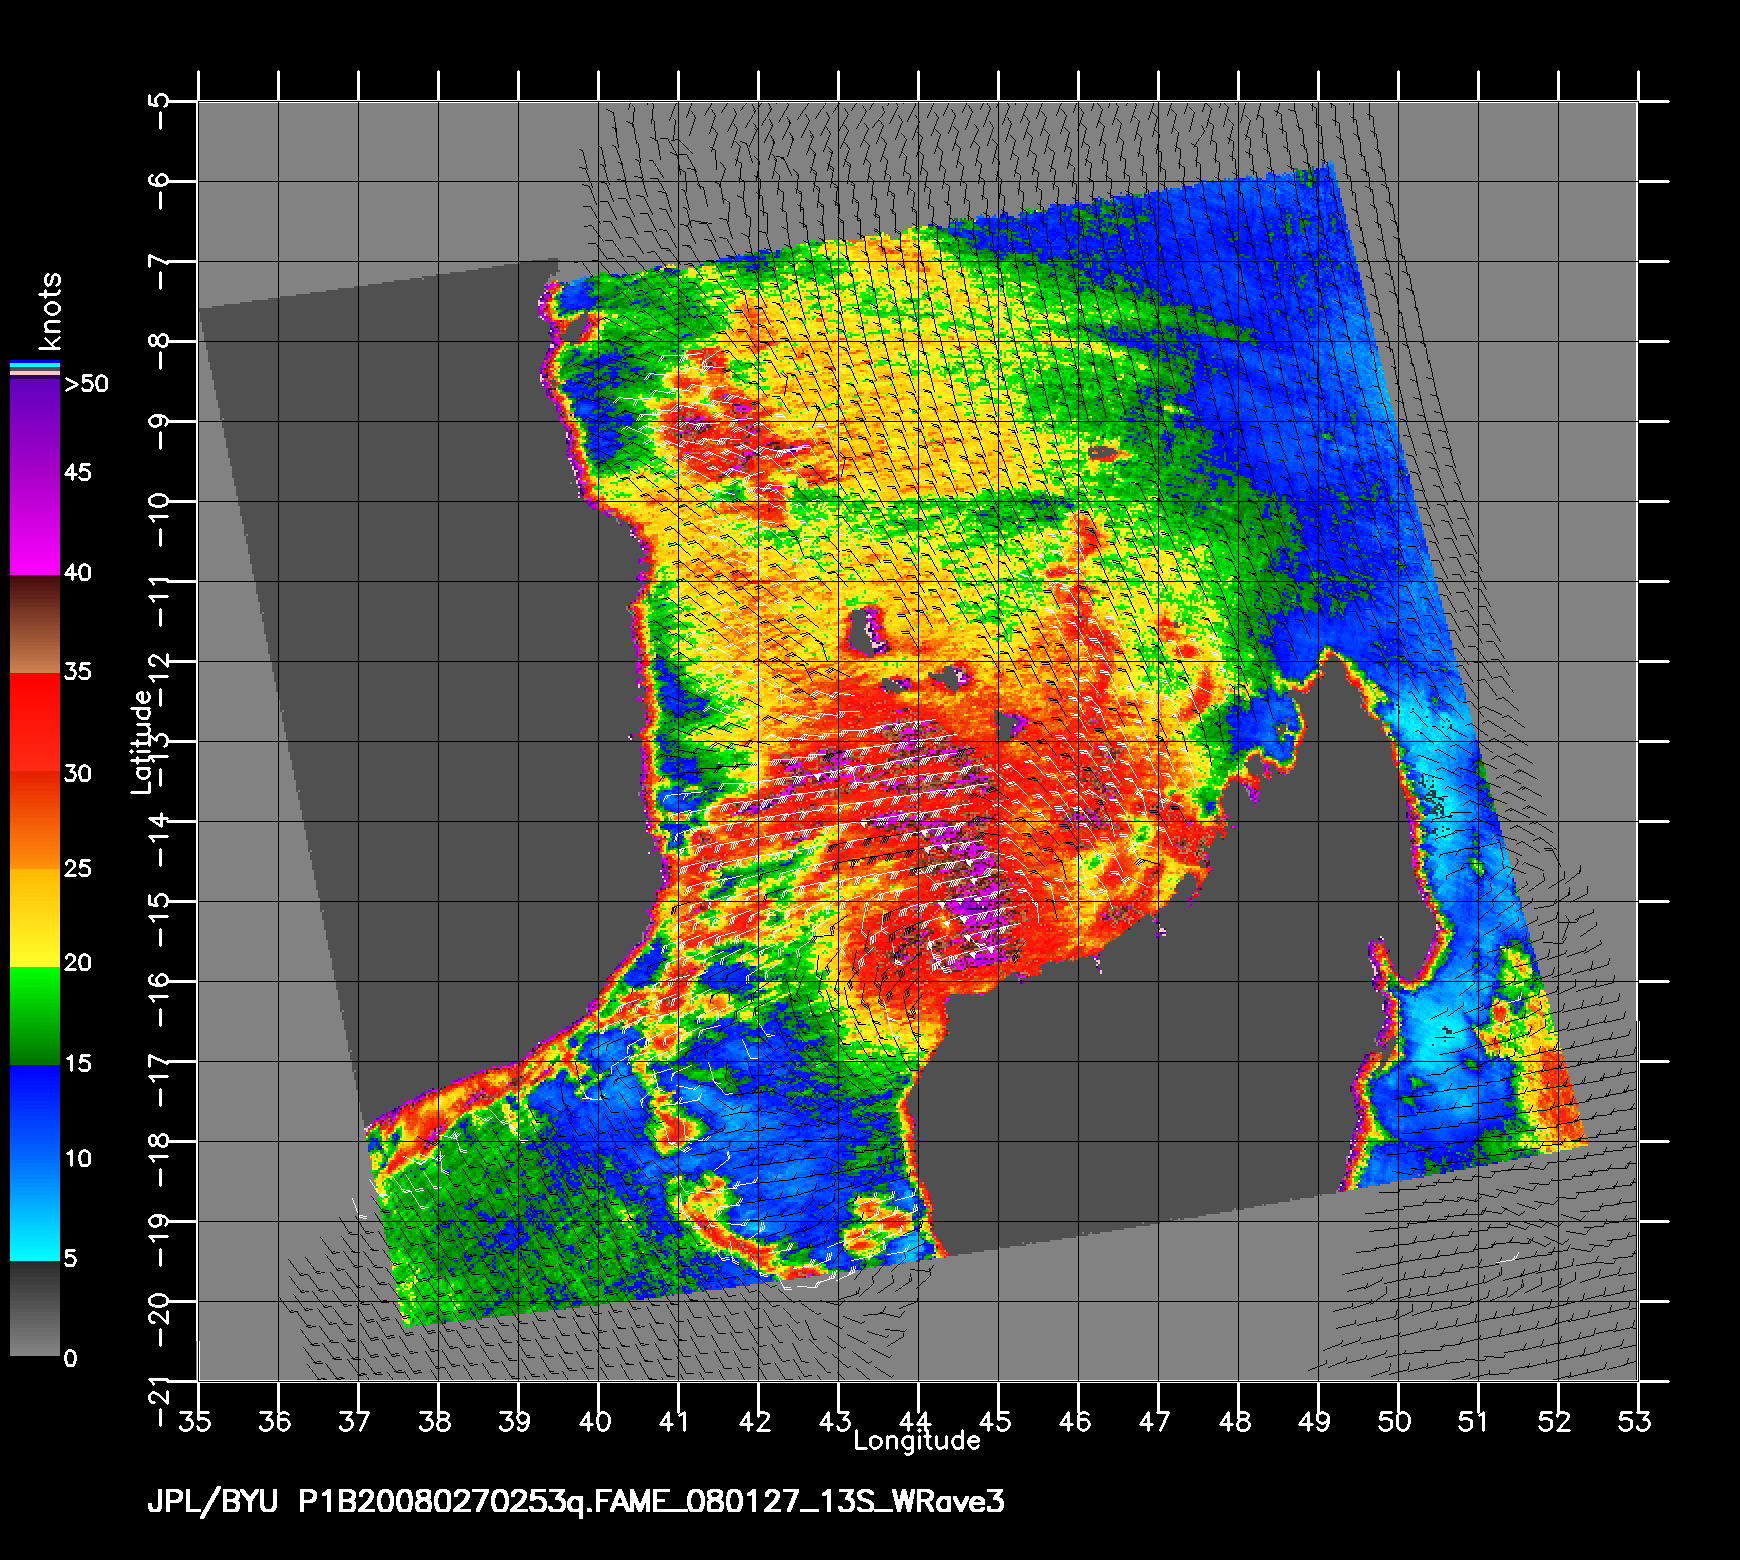Click longitude tick label '47'

click(x=1156, y=1421)
